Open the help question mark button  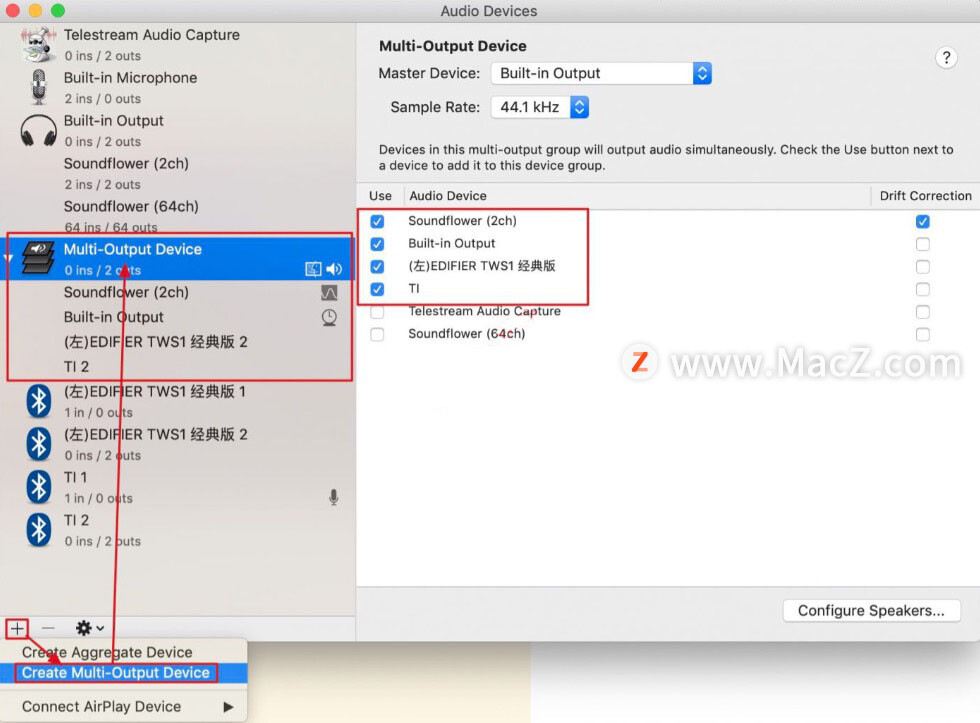(x=945, y=58)
